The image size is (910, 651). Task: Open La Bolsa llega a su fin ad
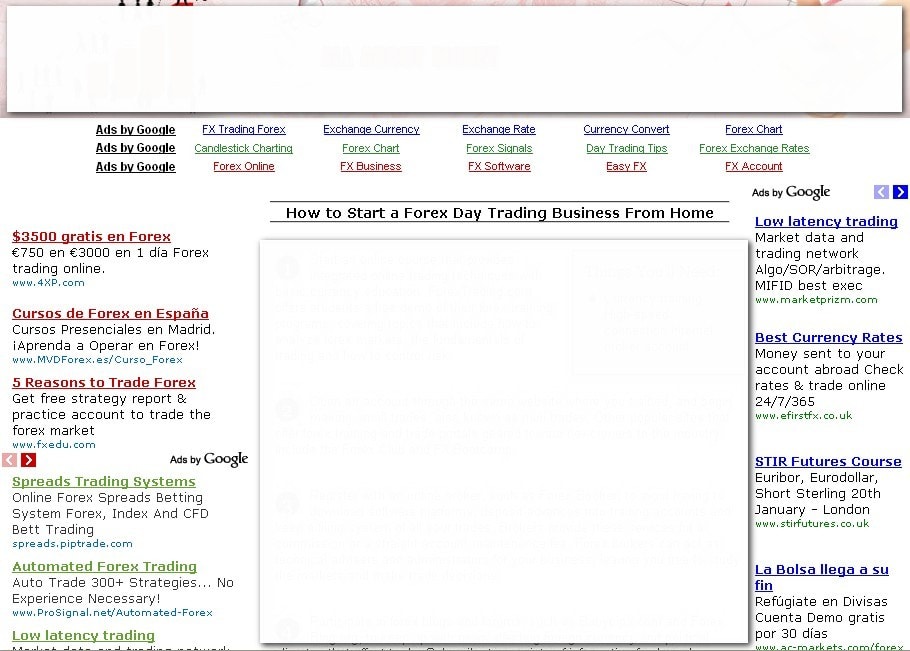822,577
